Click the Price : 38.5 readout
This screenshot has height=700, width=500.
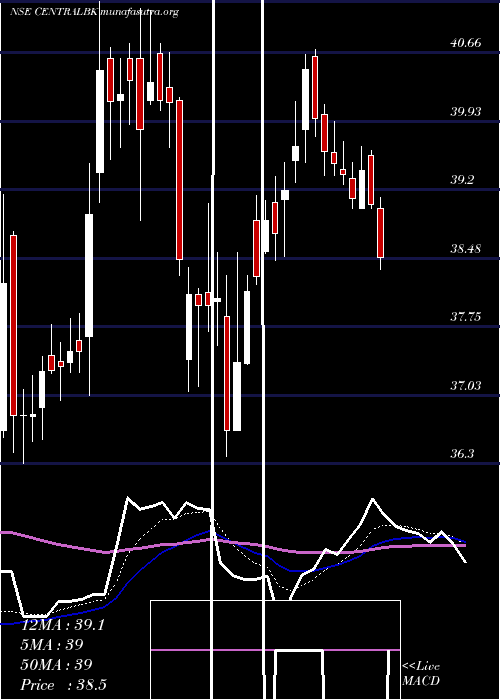tap(64, 684)
